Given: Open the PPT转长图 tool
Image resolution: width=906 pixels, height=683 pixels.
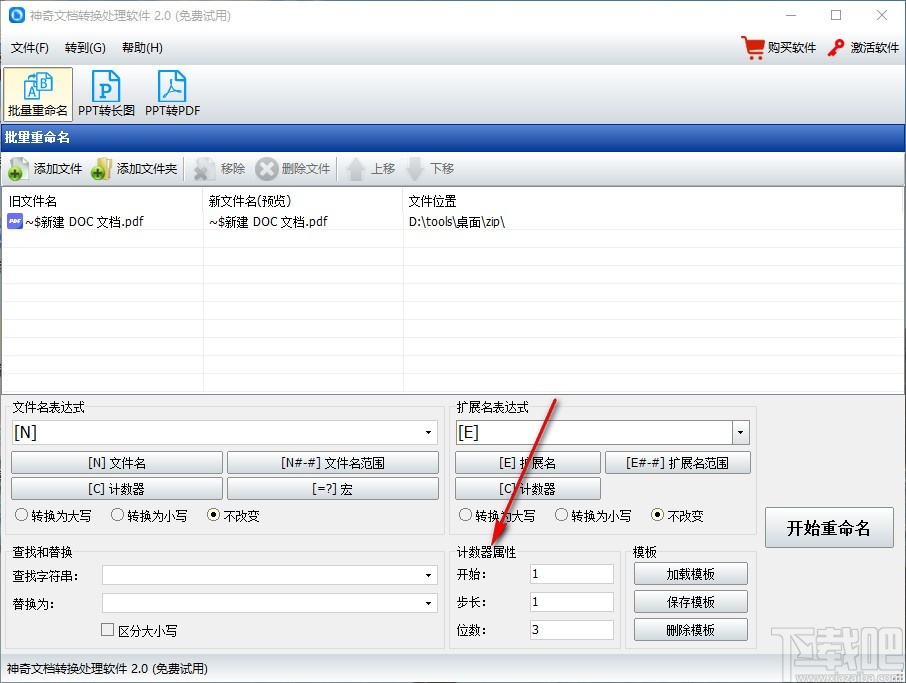Looking at the screenshot, I should (x=106, y=94).
